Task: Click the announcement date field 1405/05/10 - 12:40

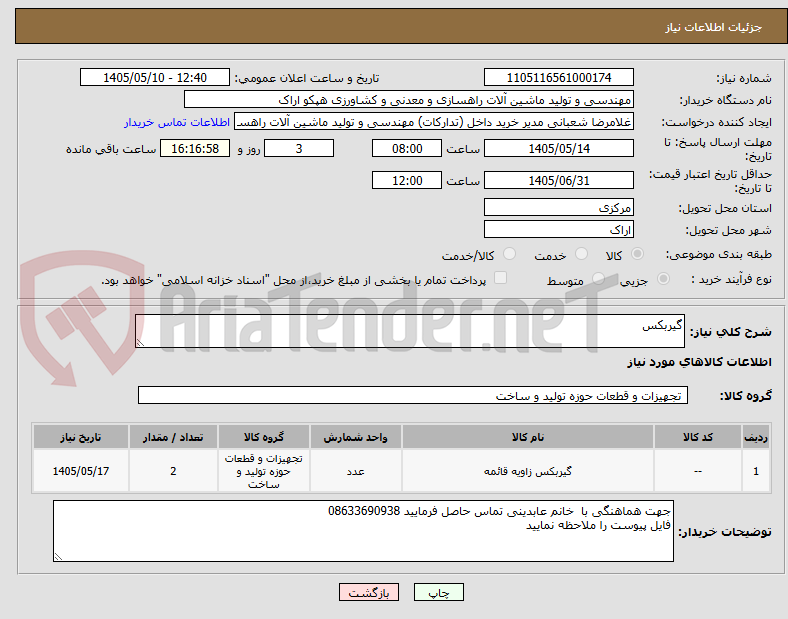Action: click(x=155, y=77)
